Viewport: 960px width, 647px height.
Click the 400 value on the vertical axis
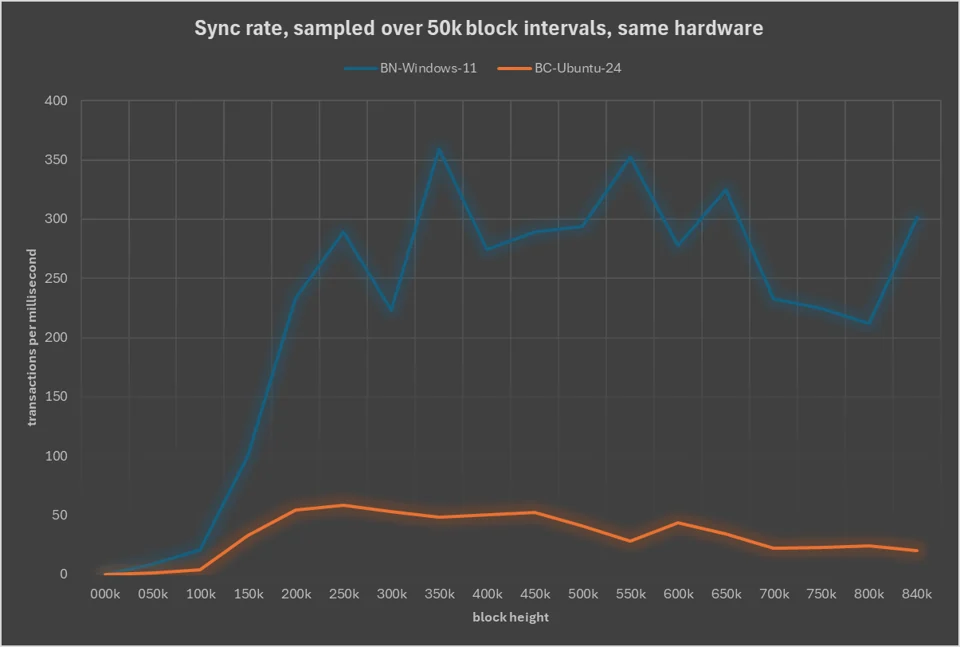coord(56,100)
